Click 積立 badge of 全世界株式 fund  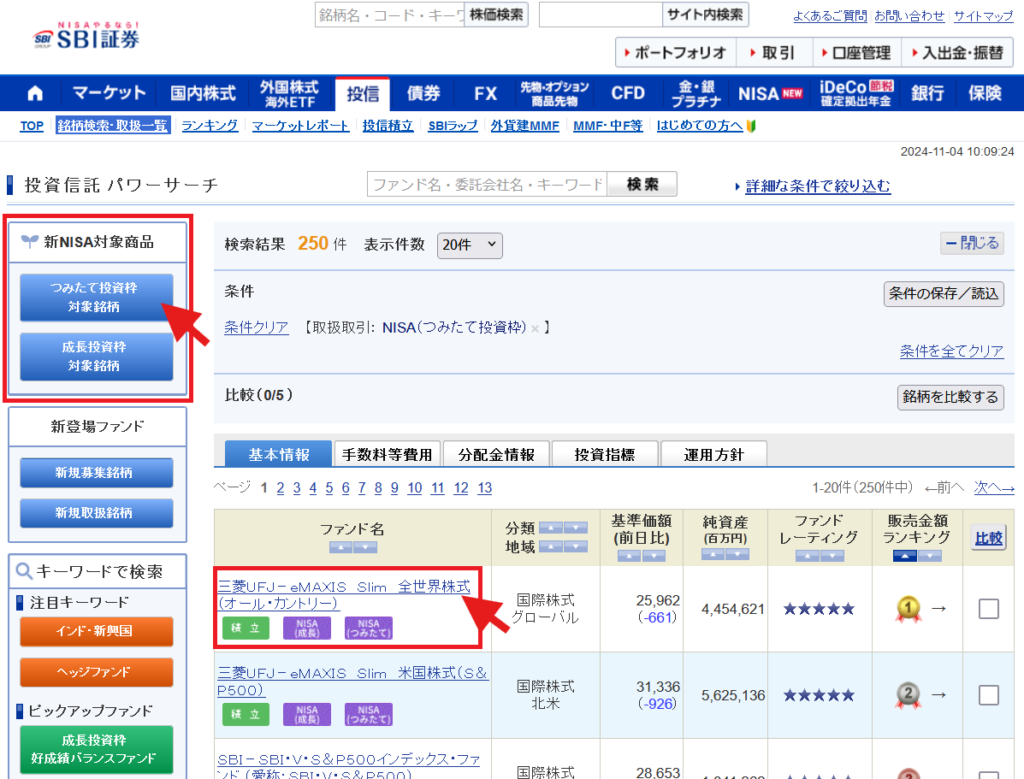(x=246, y=628)
